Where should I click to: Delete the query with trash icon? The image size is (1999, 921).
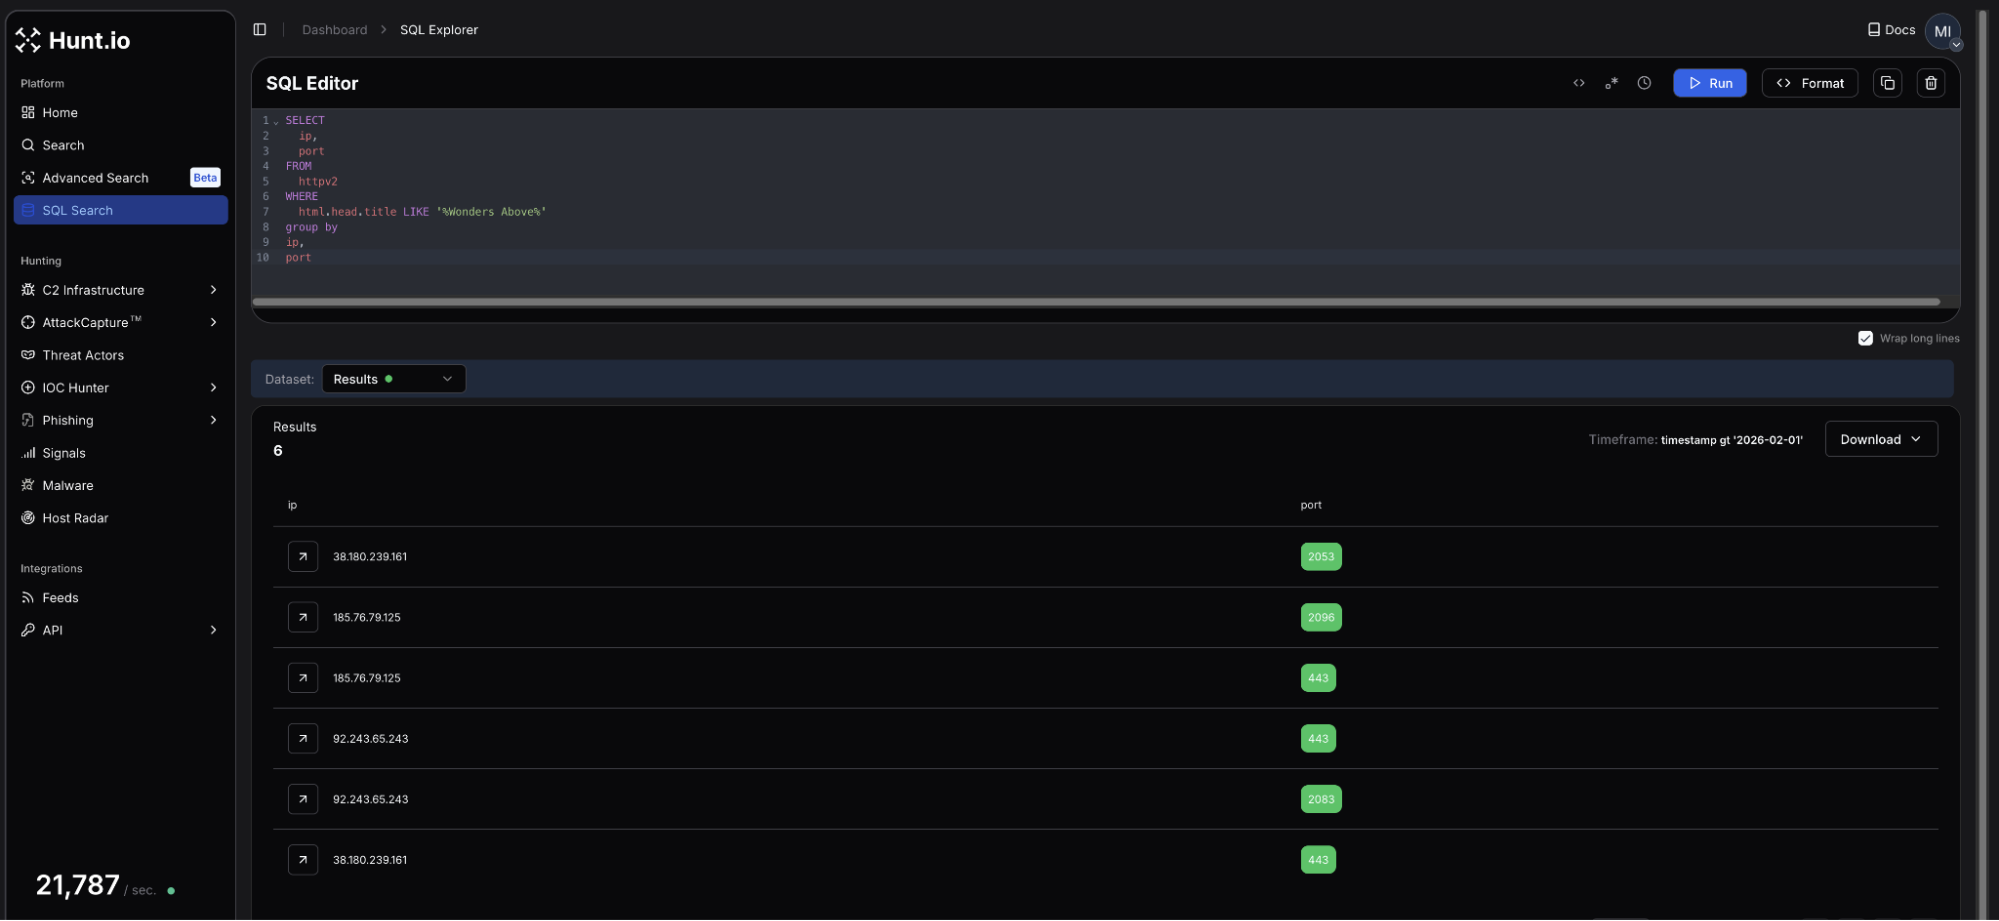click(x=1931, y=83)
